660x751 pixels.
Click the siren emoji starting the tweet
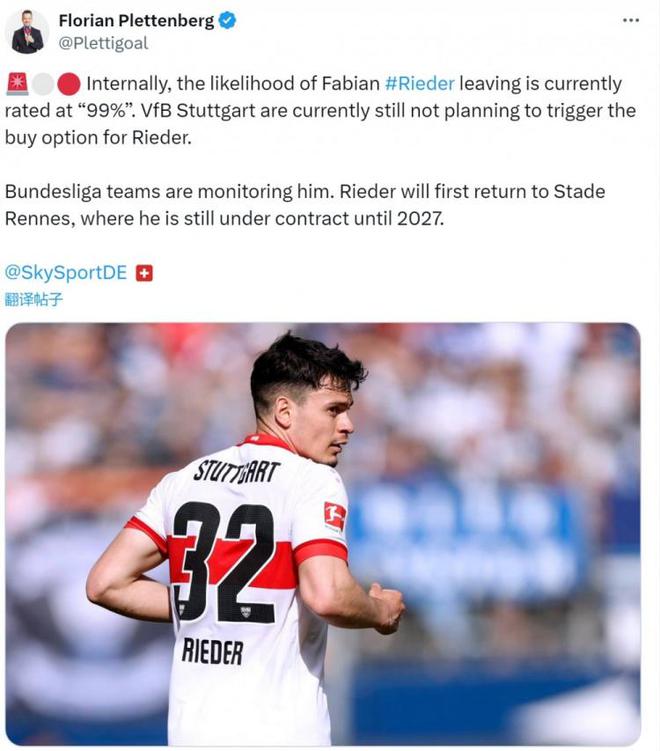point(17,84)
